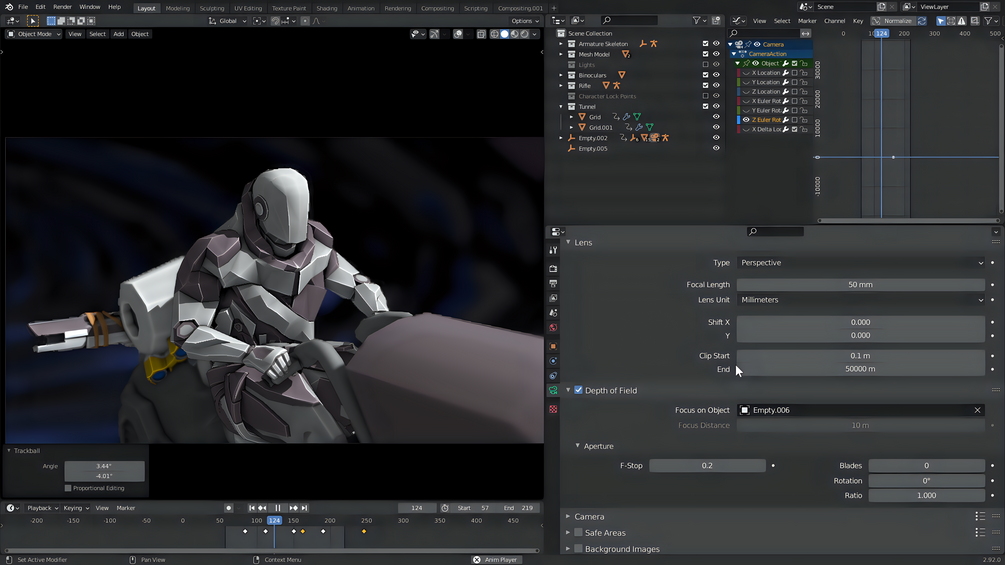
Task: Switch to the Sculpting workspace tab
Action: tap(212, 8)
